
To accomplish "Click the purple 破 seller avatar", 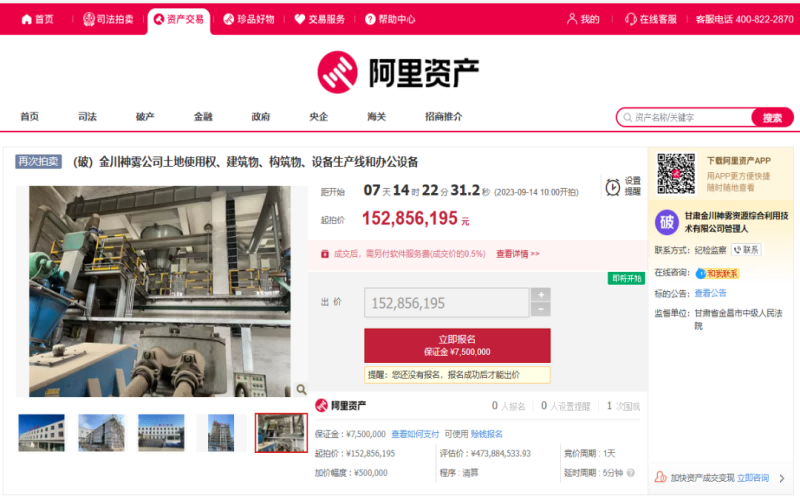I will tap(666, 222).
